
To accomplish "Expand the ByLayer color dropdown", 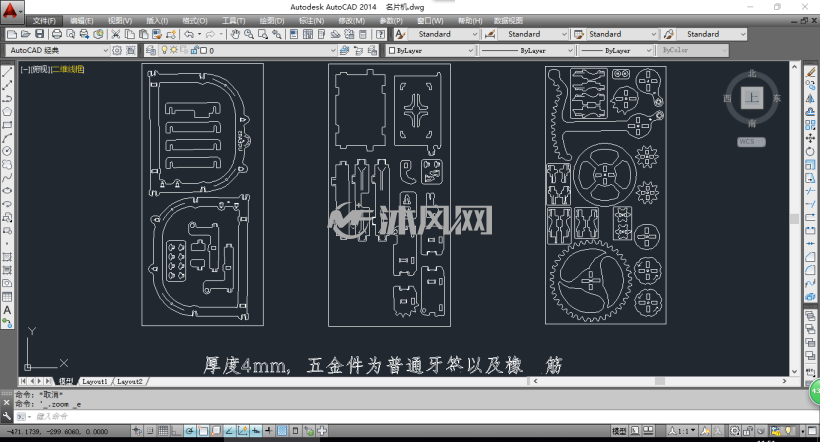I will click(x=431, y=50).
